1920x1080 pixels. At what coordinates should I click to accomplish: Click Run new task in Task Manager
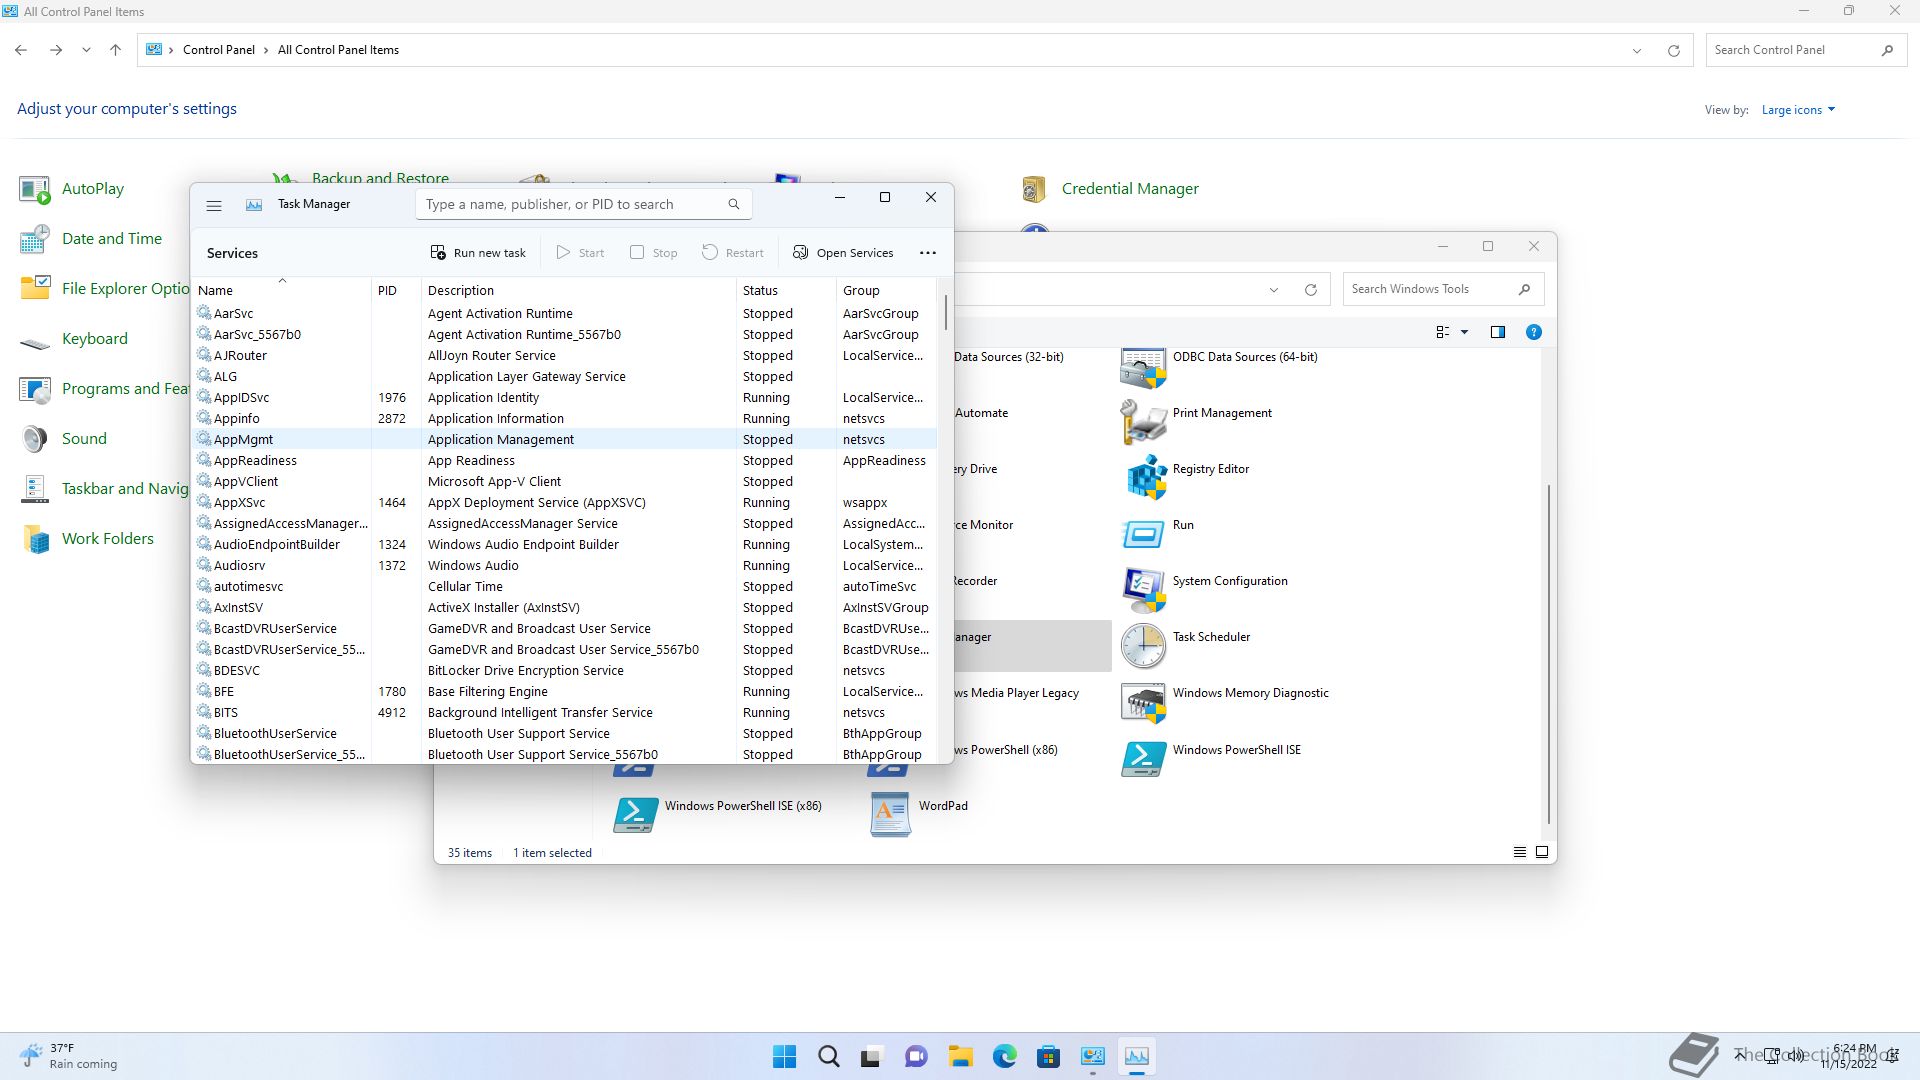[x=478, y=253]
